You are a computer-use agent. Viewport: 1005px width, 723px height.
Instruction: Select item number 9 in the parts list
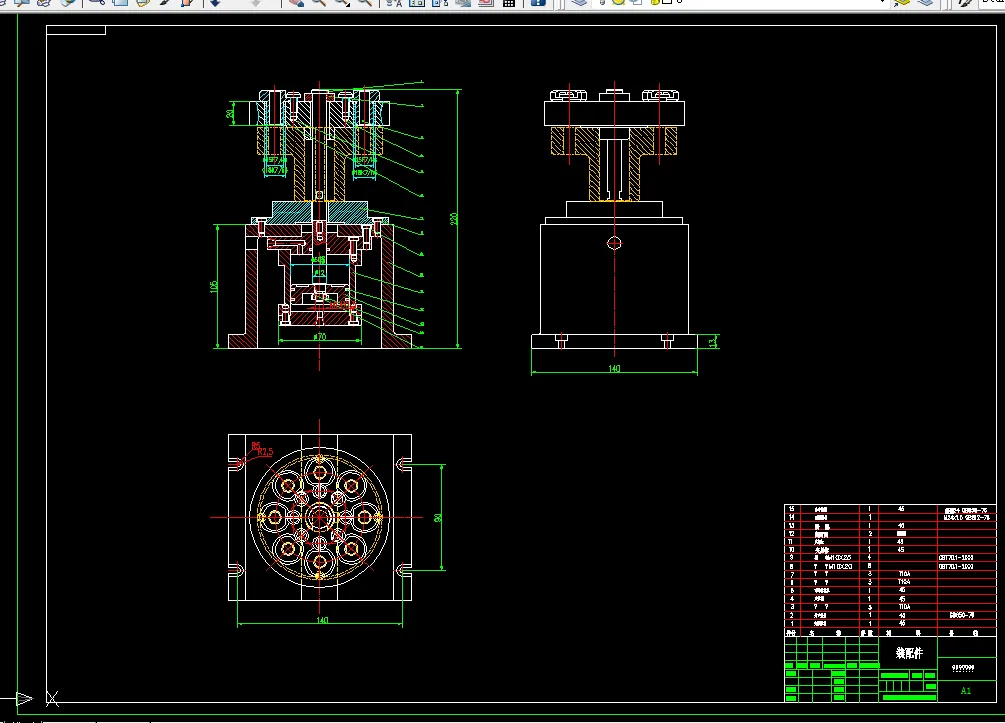point(792,558)
